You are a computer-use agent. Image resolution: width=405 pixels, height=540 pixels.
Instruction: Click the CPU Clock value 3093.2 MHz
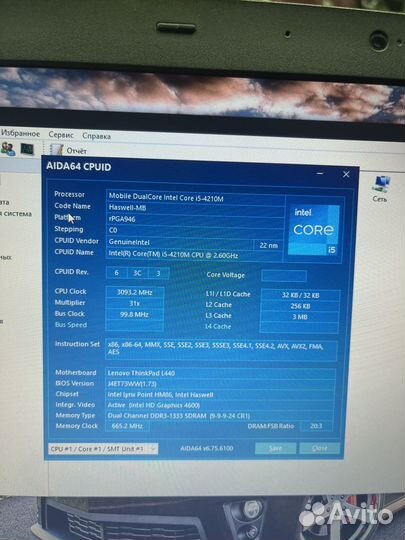tap(135, 292)
